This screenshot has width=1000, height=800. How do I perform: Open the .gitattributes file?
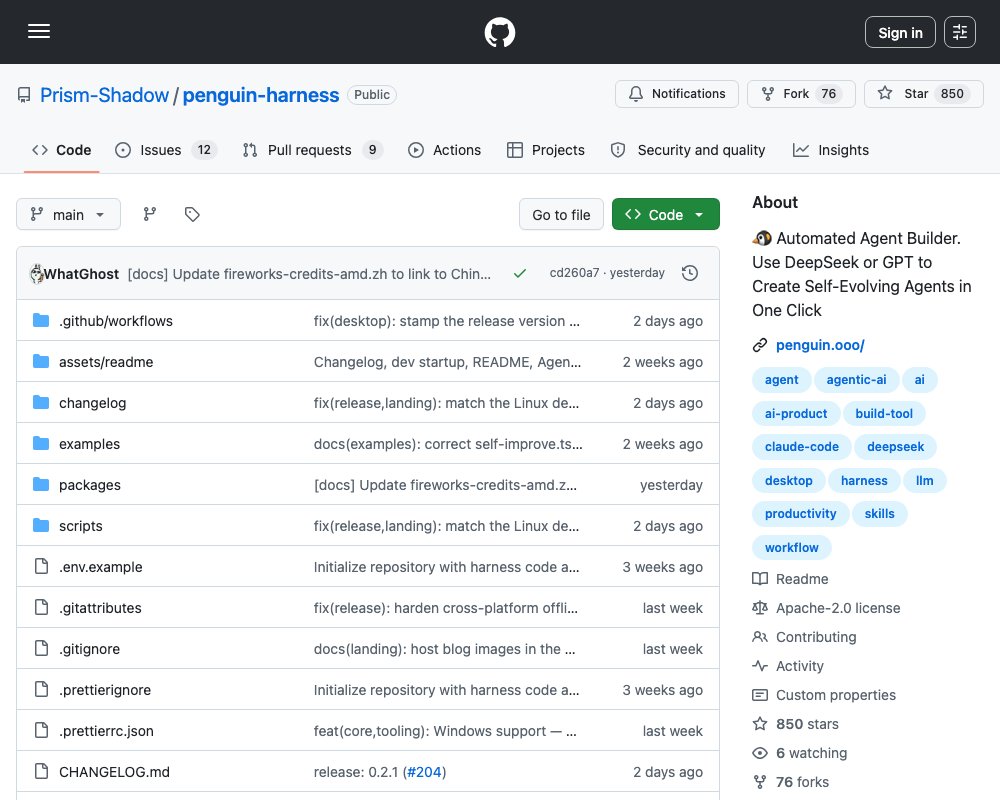[x=100, y=608]
